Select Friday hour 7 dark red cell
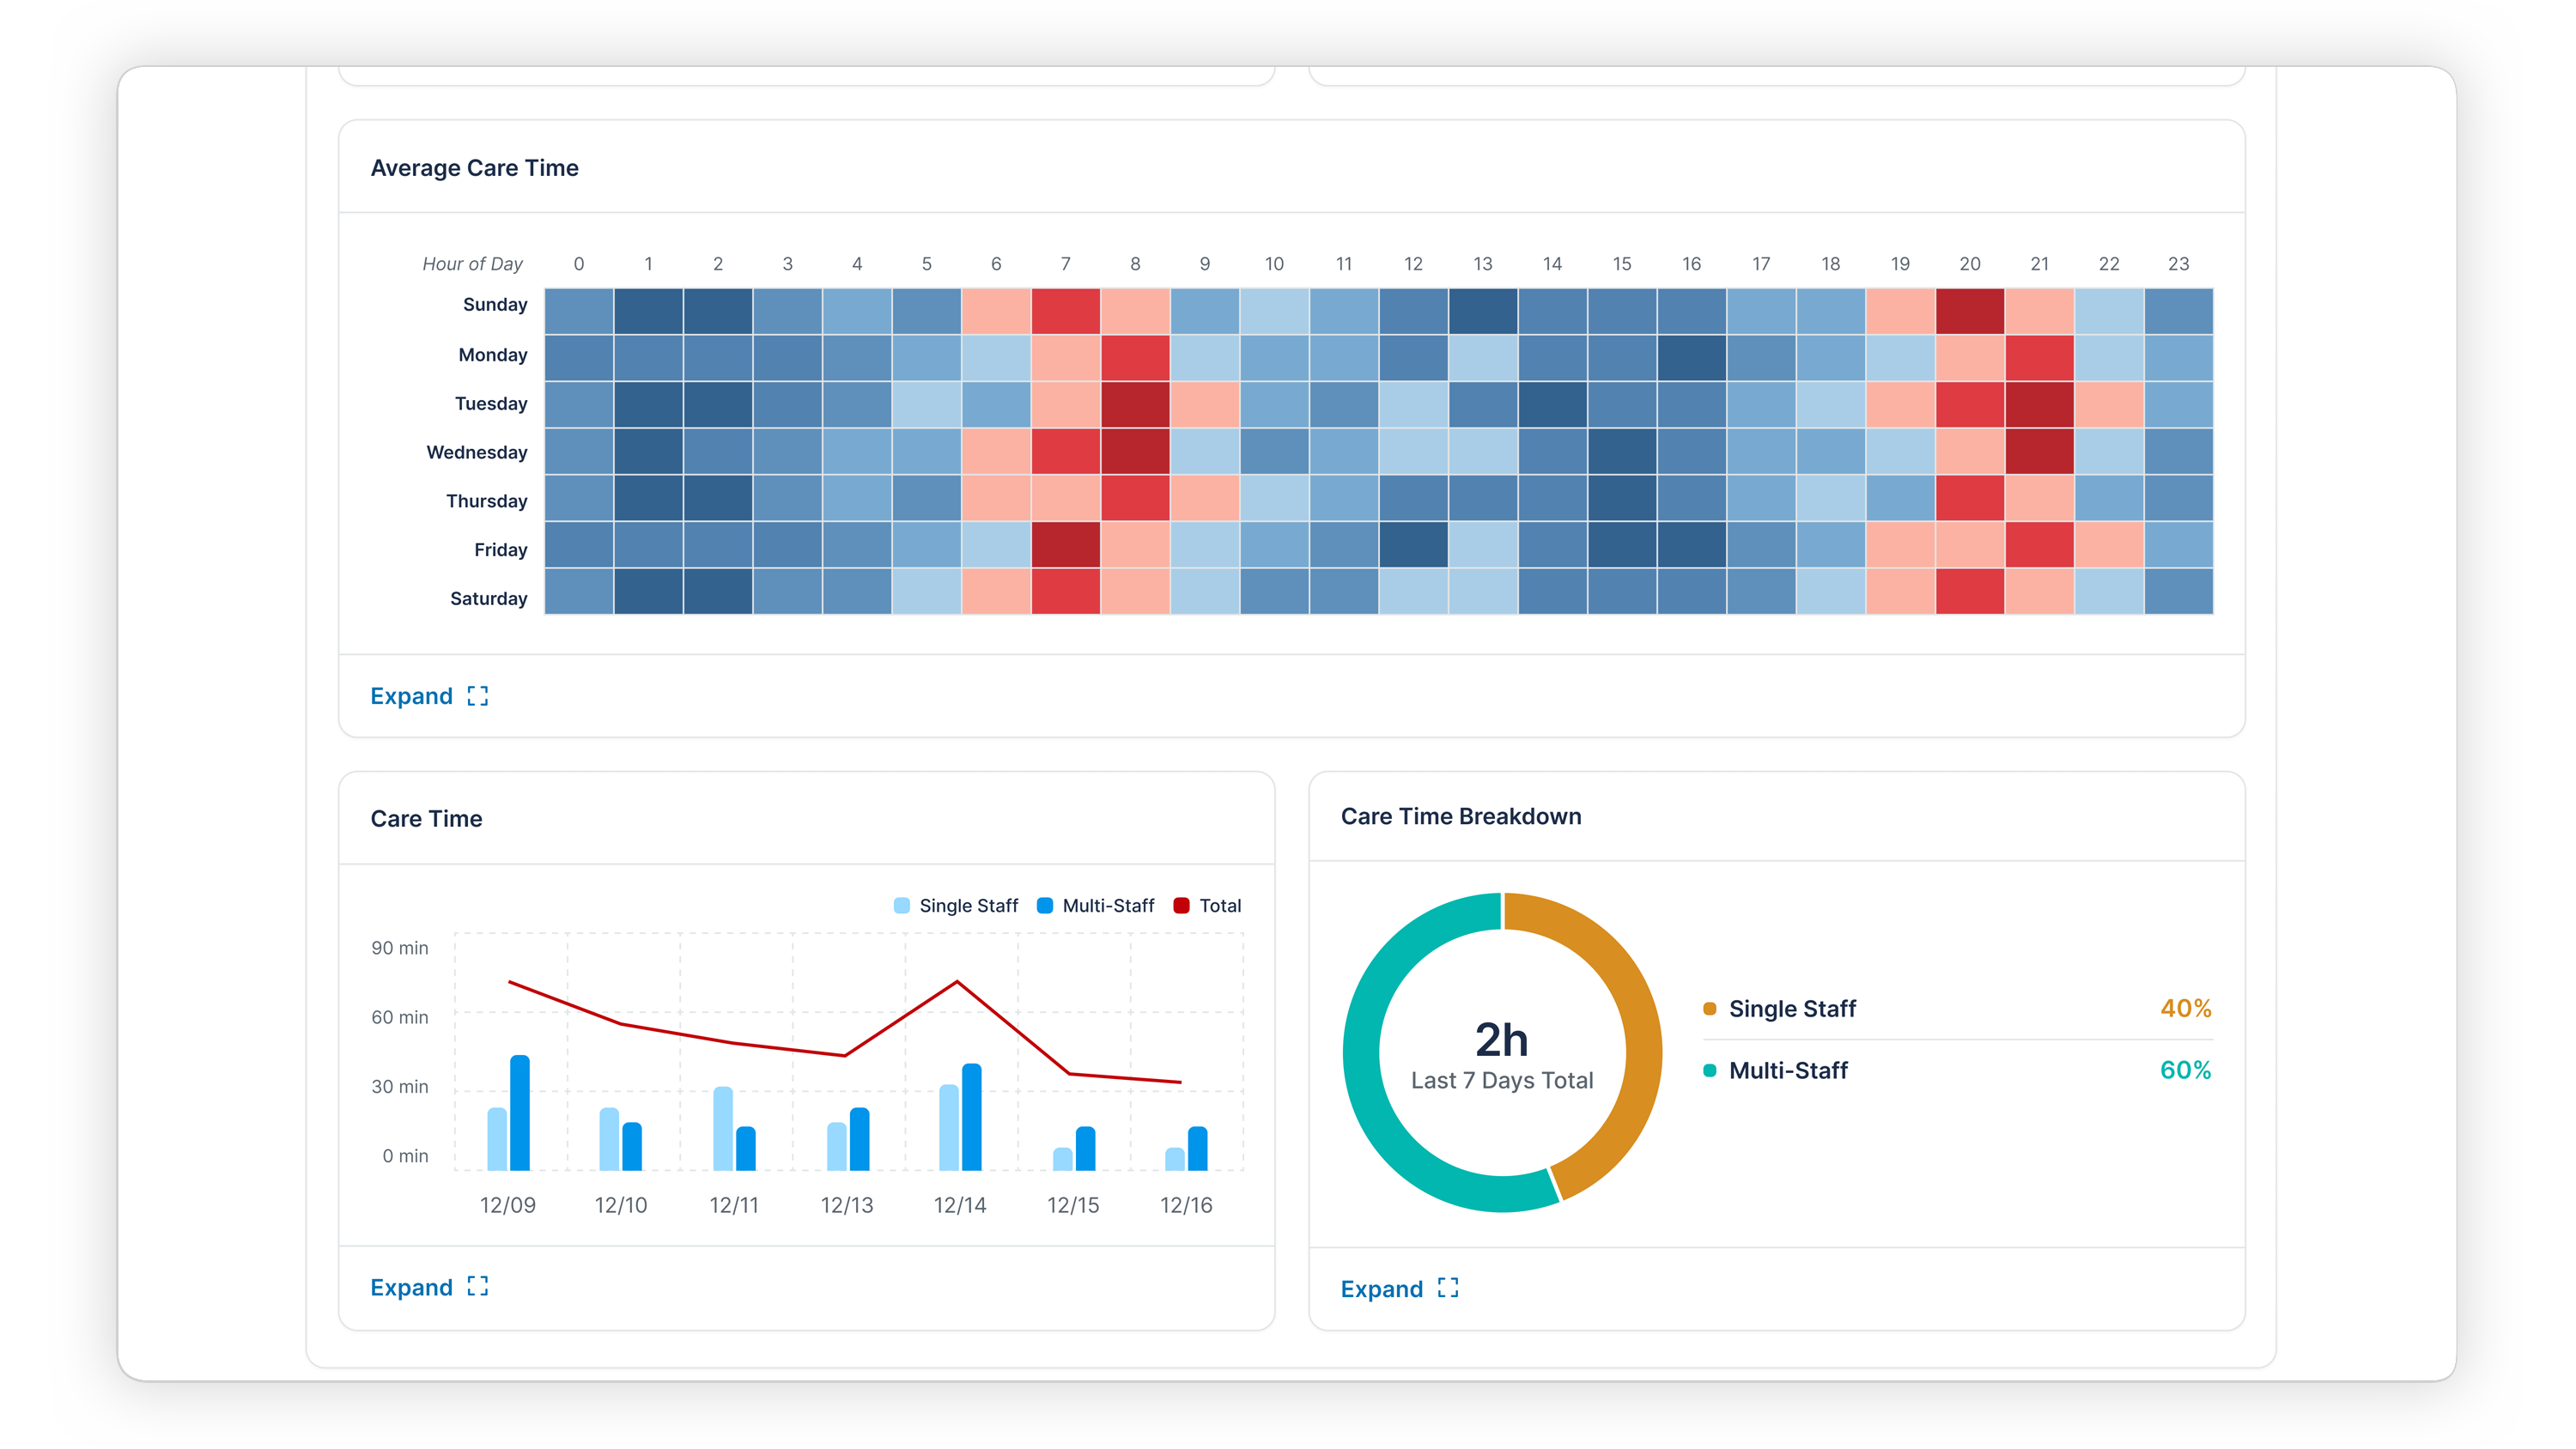Viewport: 2576px width, 1449px height. [x=1065, y=545]
